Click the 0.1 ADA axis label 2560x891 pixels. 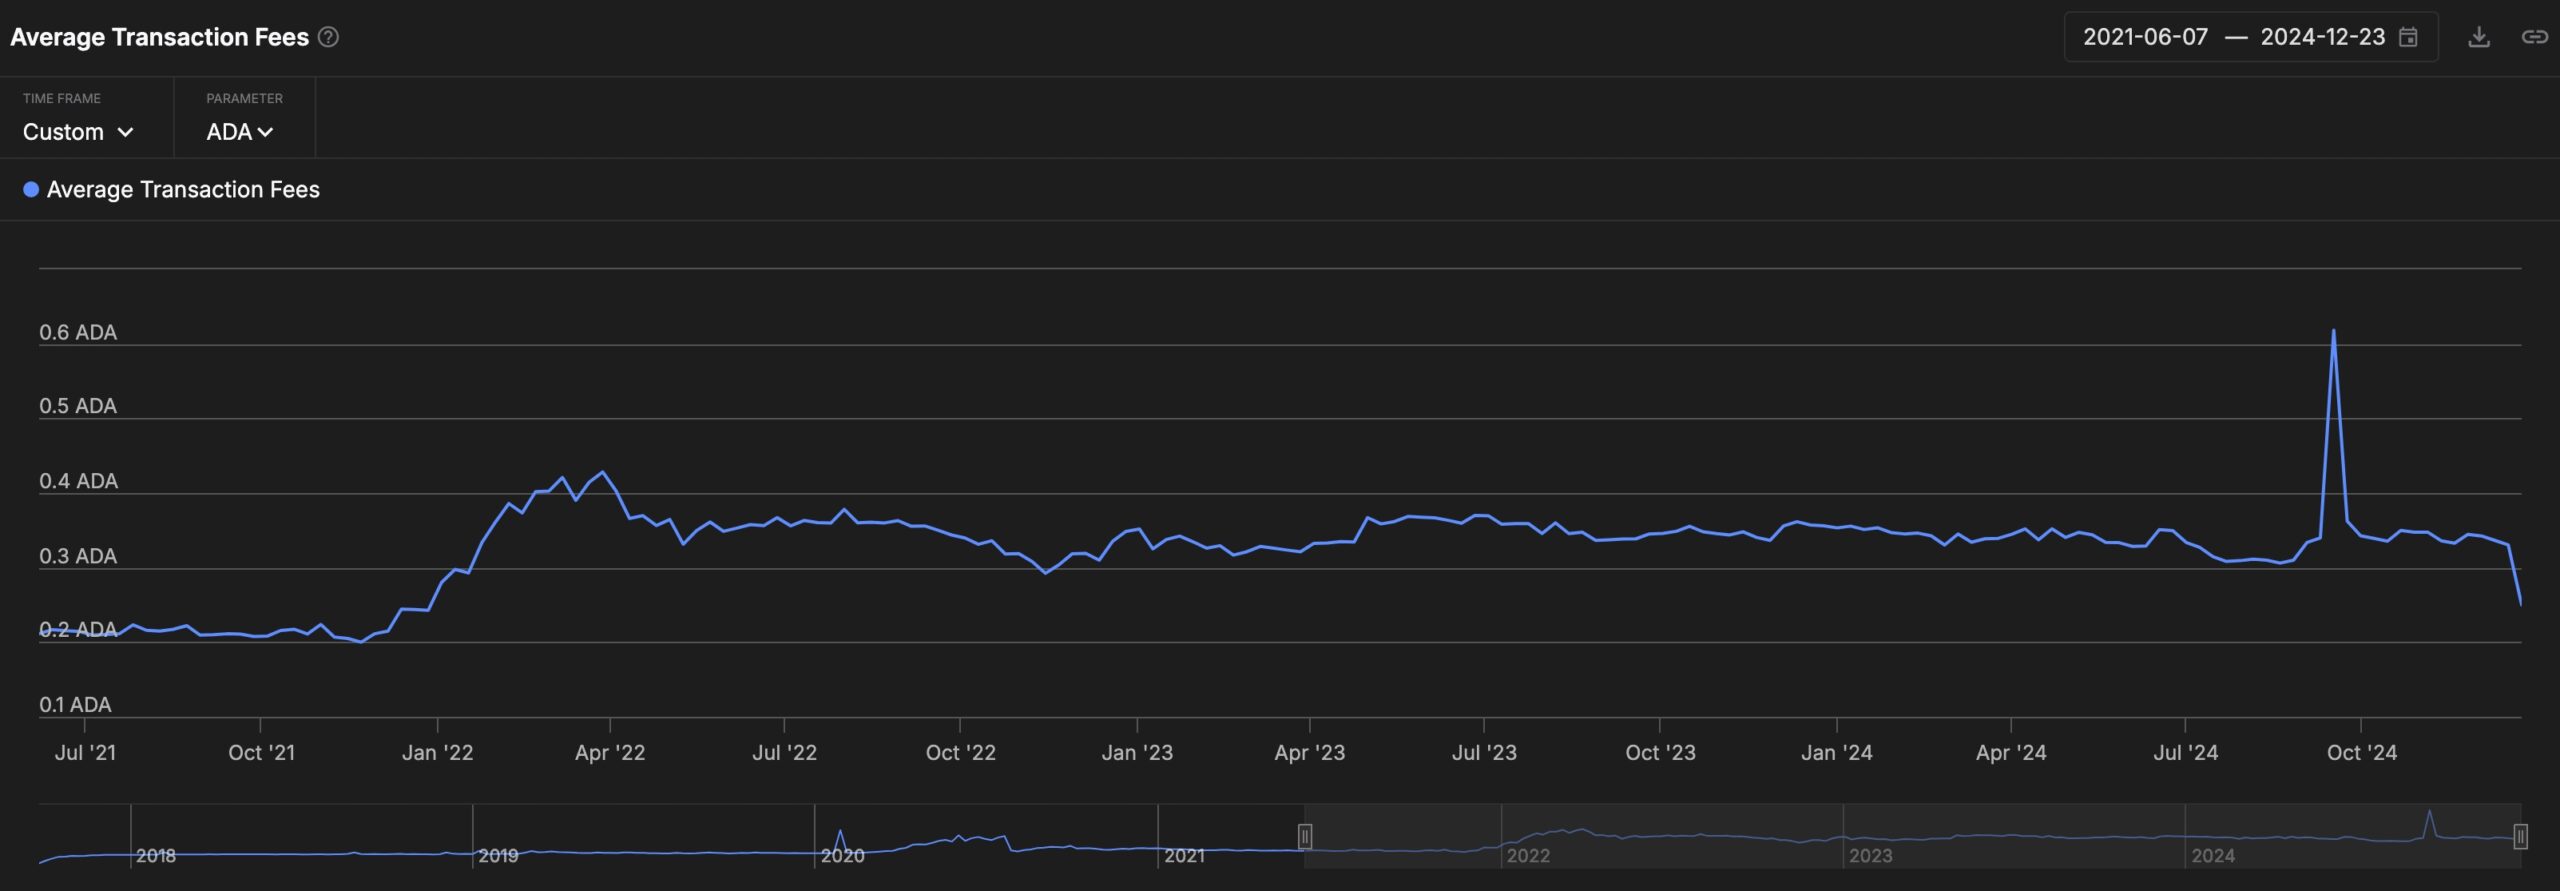point(75,704)
